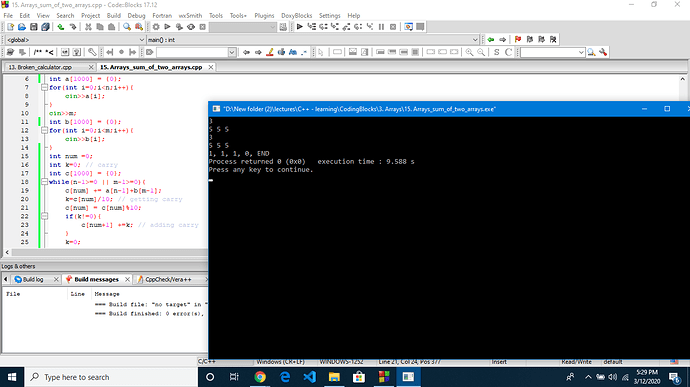Open Visual Studio Code from taskbar
690x387 pixels.
[x=309, y=377]
